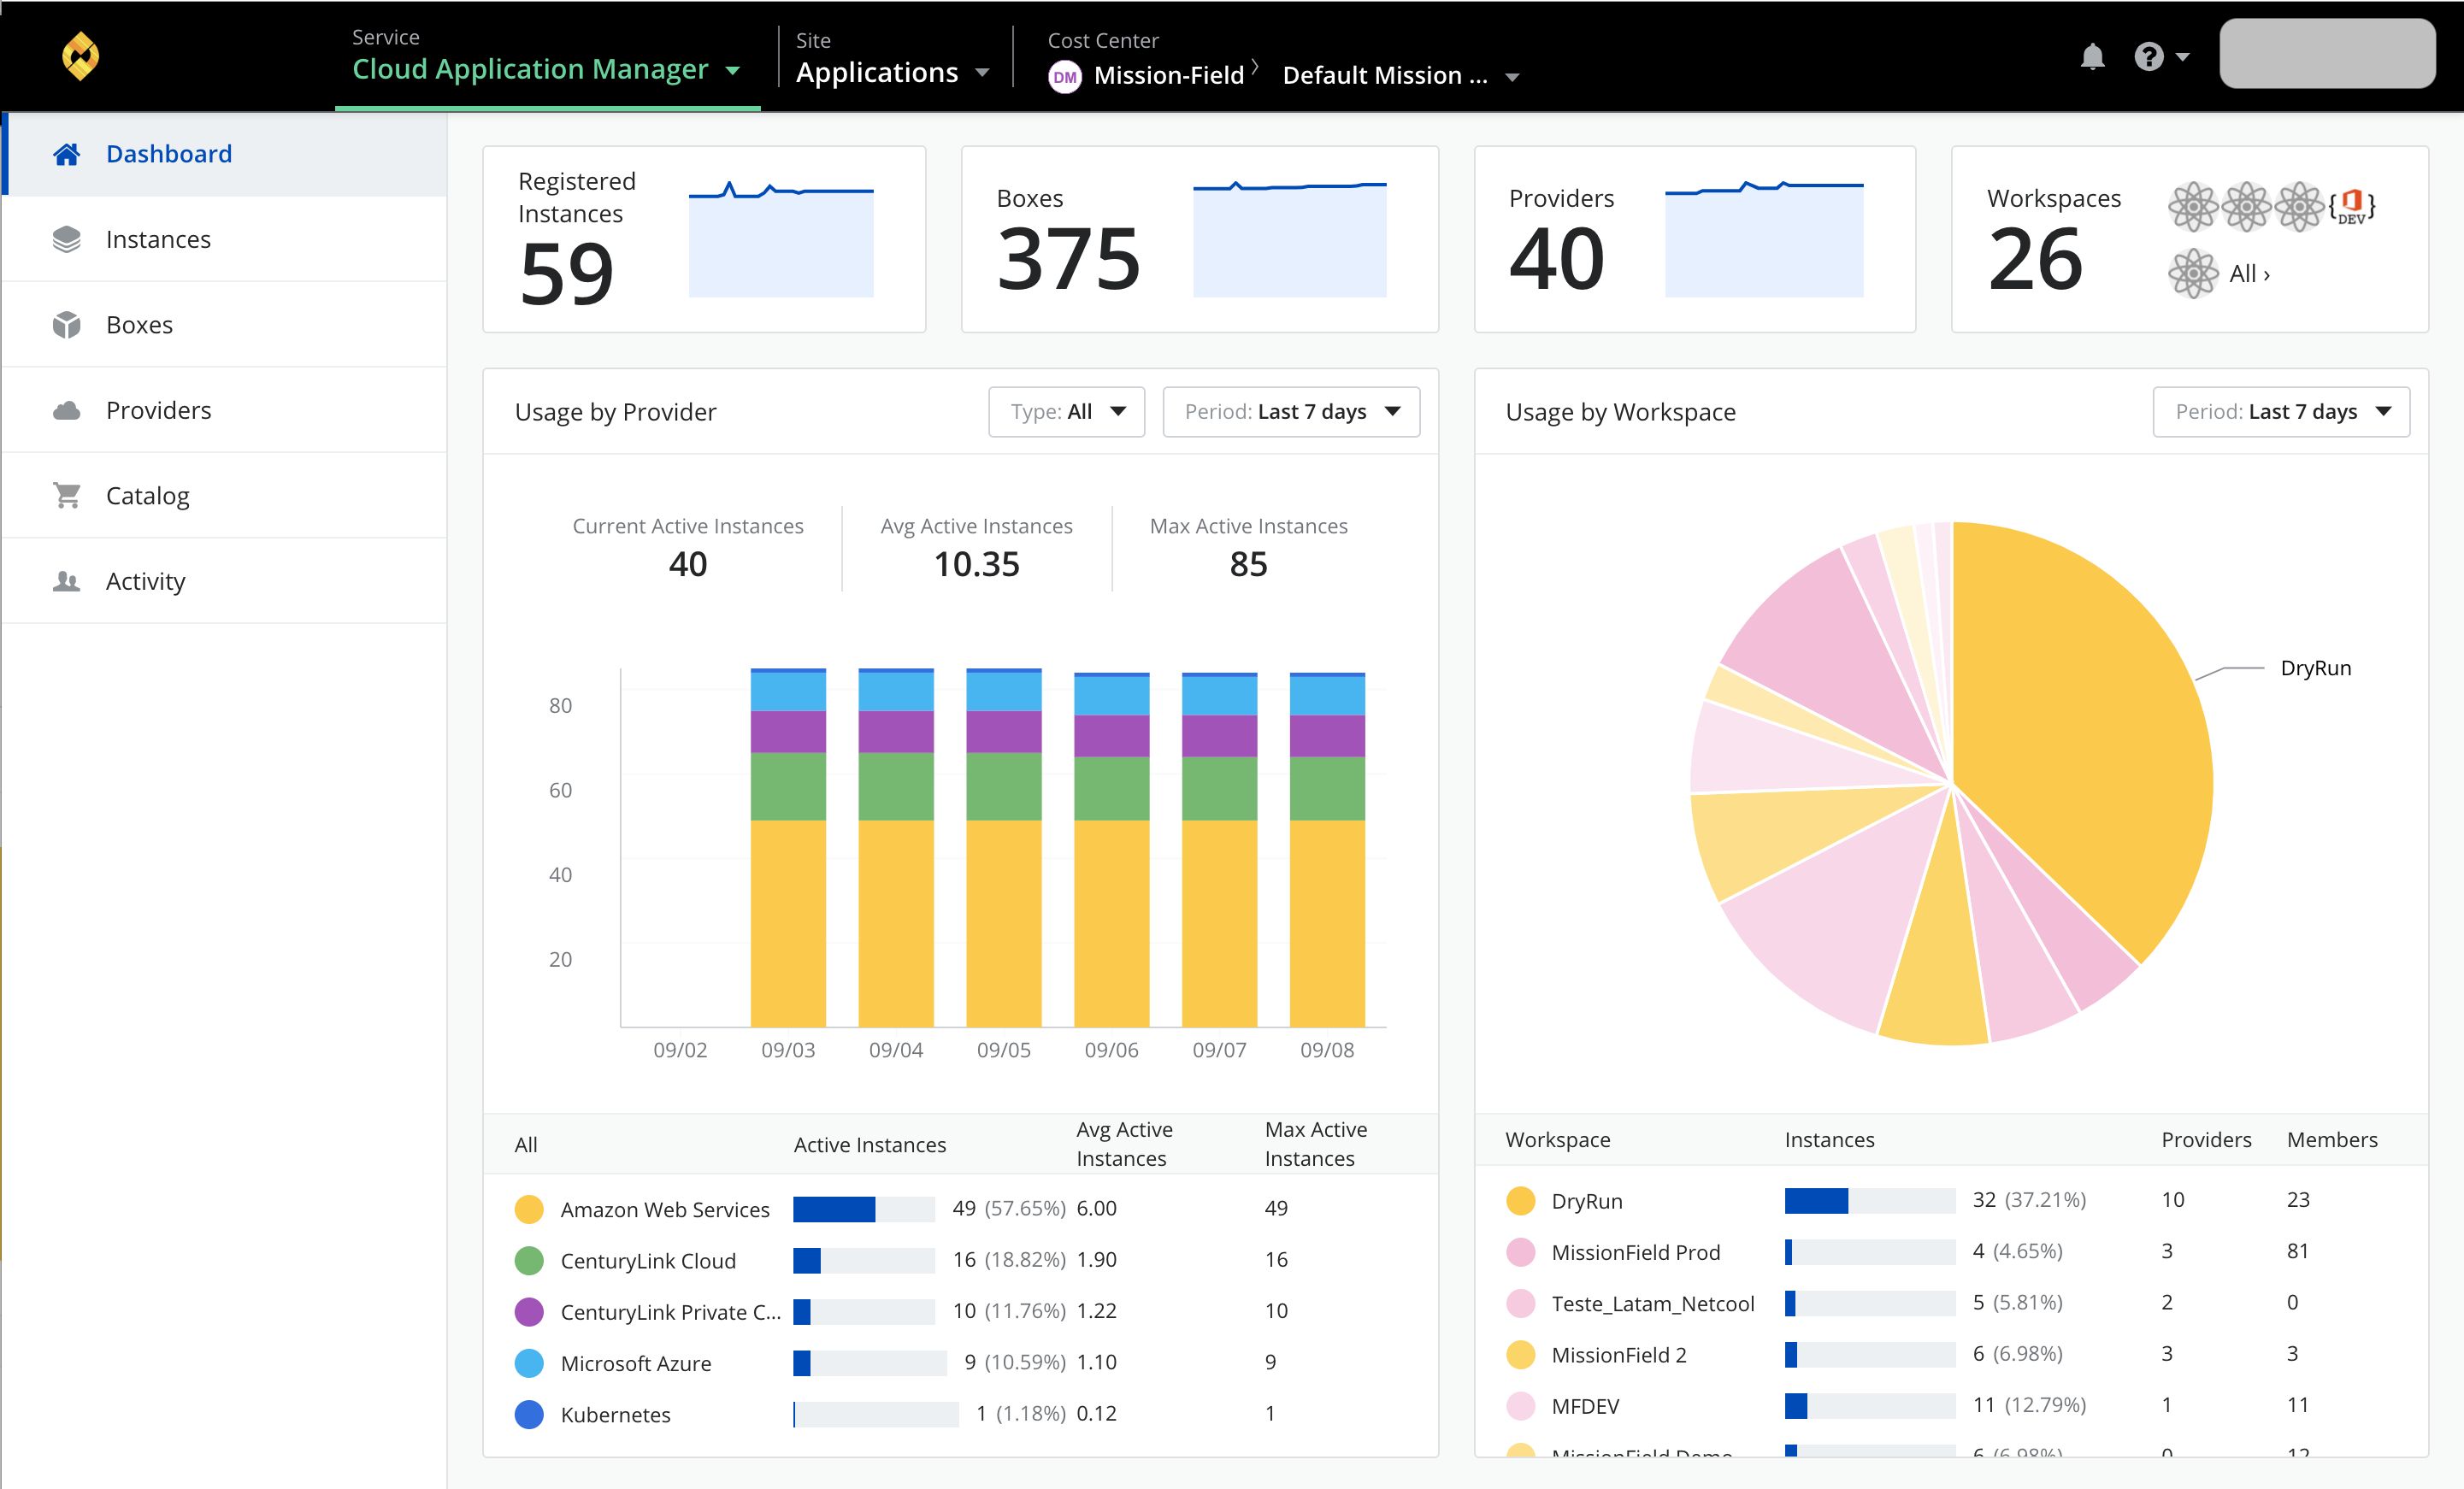Open the Providers 40 summary card
This screenshot has height=1489, width=2464.
click(x=1694, y=239)
